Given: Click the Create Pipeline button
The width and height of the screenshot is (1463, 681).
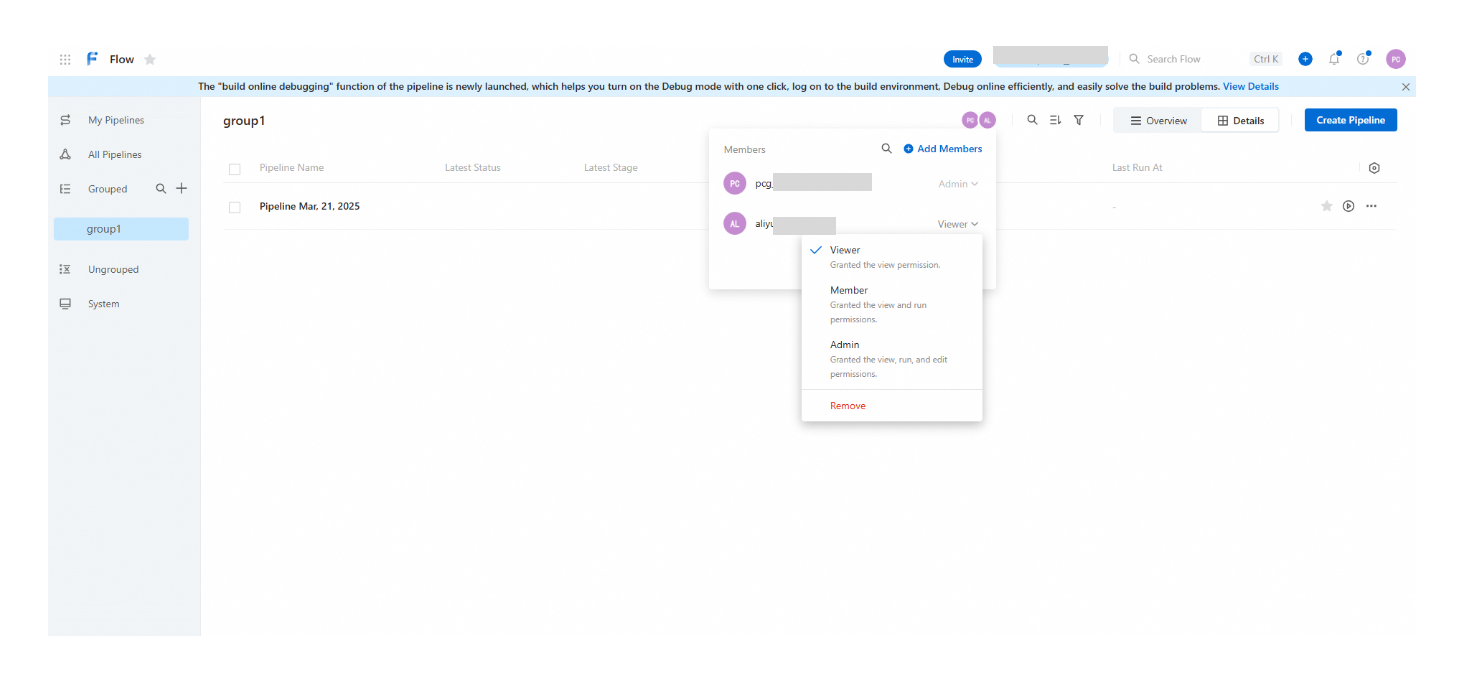Looking at the screenshot, I should point(1350,120).
